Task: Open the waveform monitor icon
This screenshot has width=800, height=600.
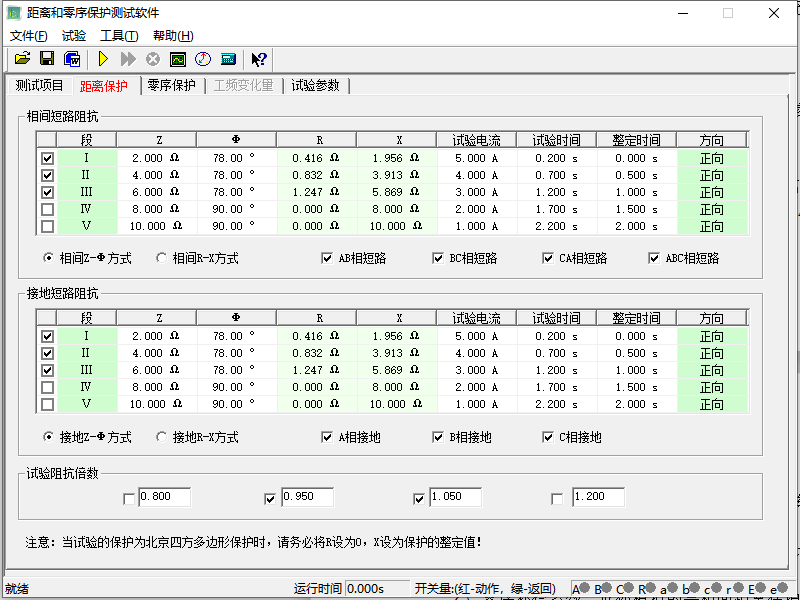Action: pos(178,60)
